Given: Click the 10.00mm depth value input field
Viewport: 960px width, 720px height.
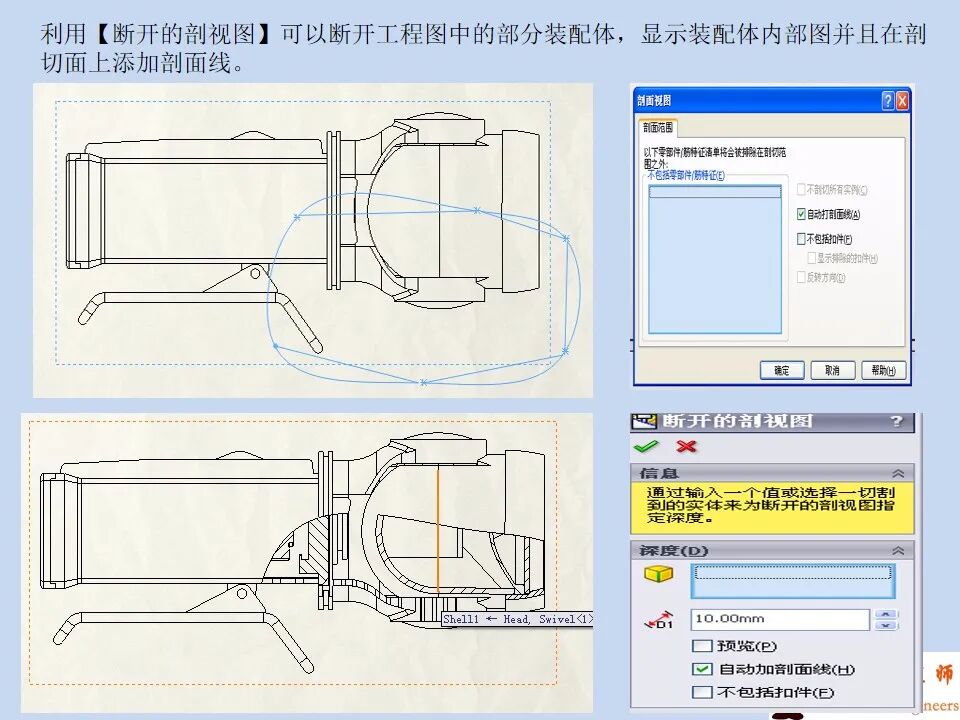Looking at the screenshot, I should click(779, 618).
